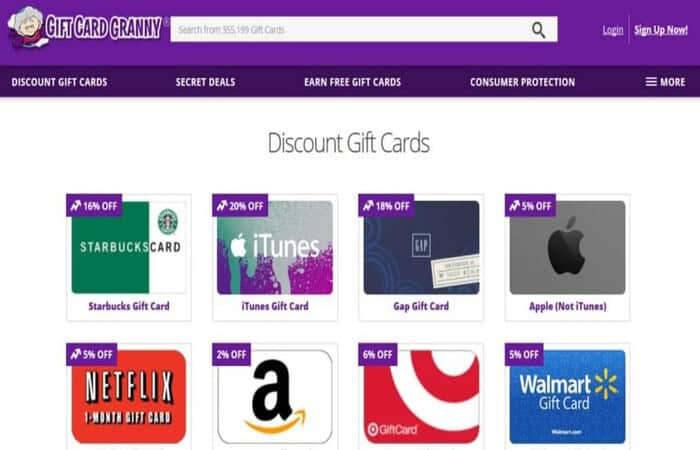Open Consumer Protection page

click(x=522, y=82)
